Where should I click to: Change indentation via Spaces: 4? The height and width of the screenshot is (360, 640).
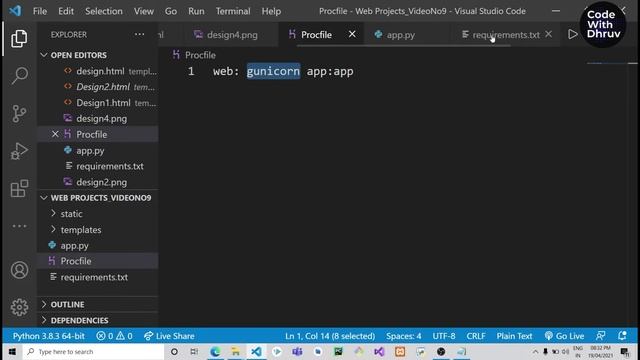point(403,336)
